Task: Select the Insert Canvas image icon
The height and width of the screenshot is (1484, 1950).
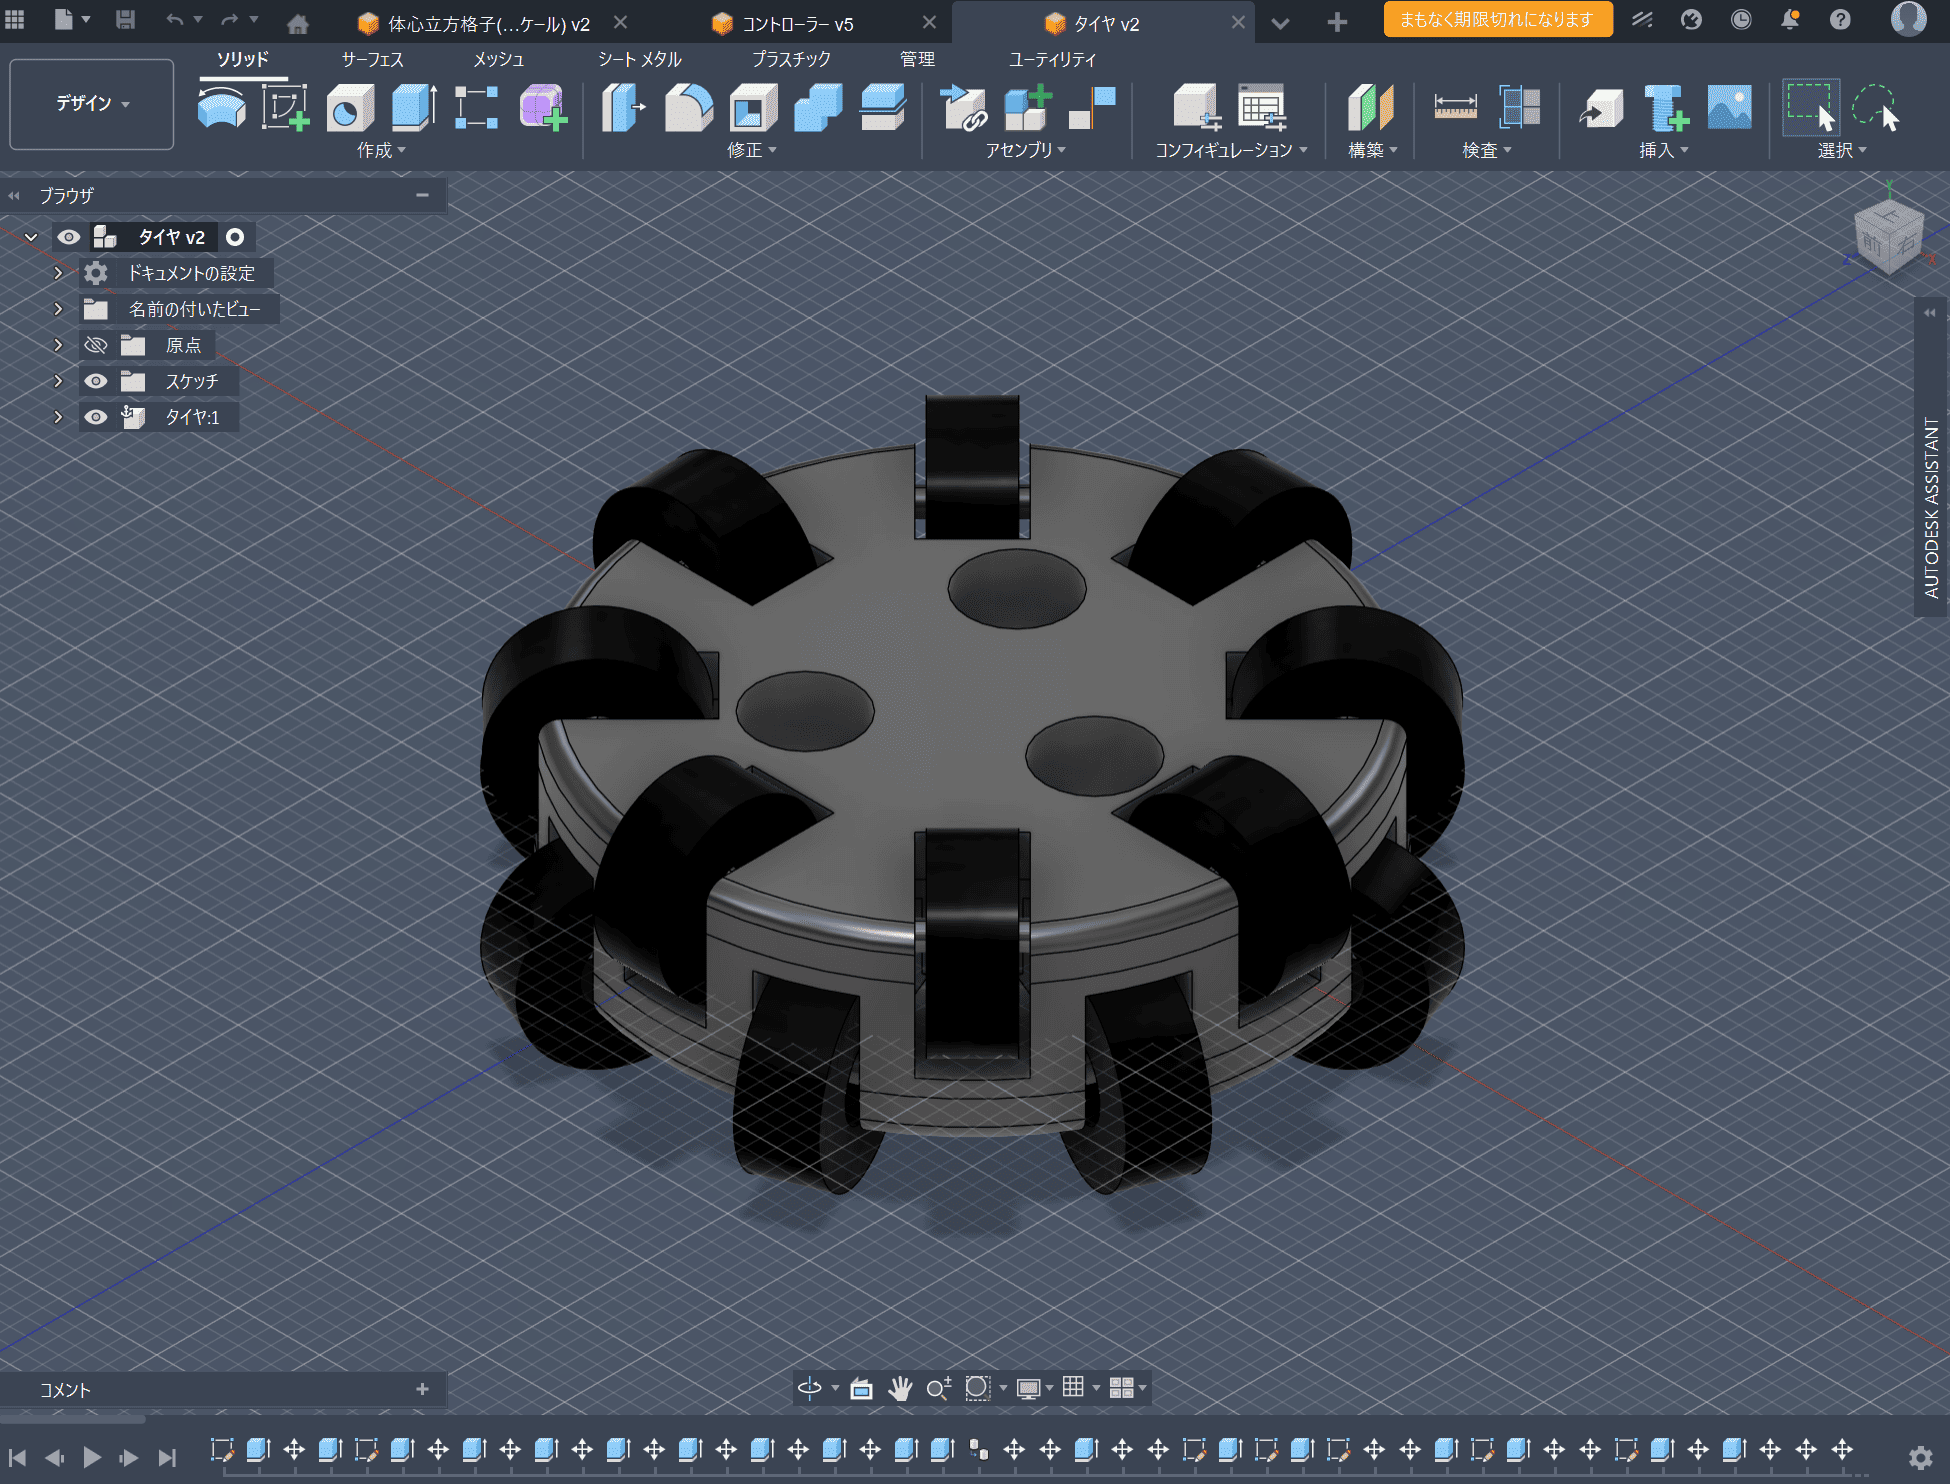Action: coord(1729,107)
